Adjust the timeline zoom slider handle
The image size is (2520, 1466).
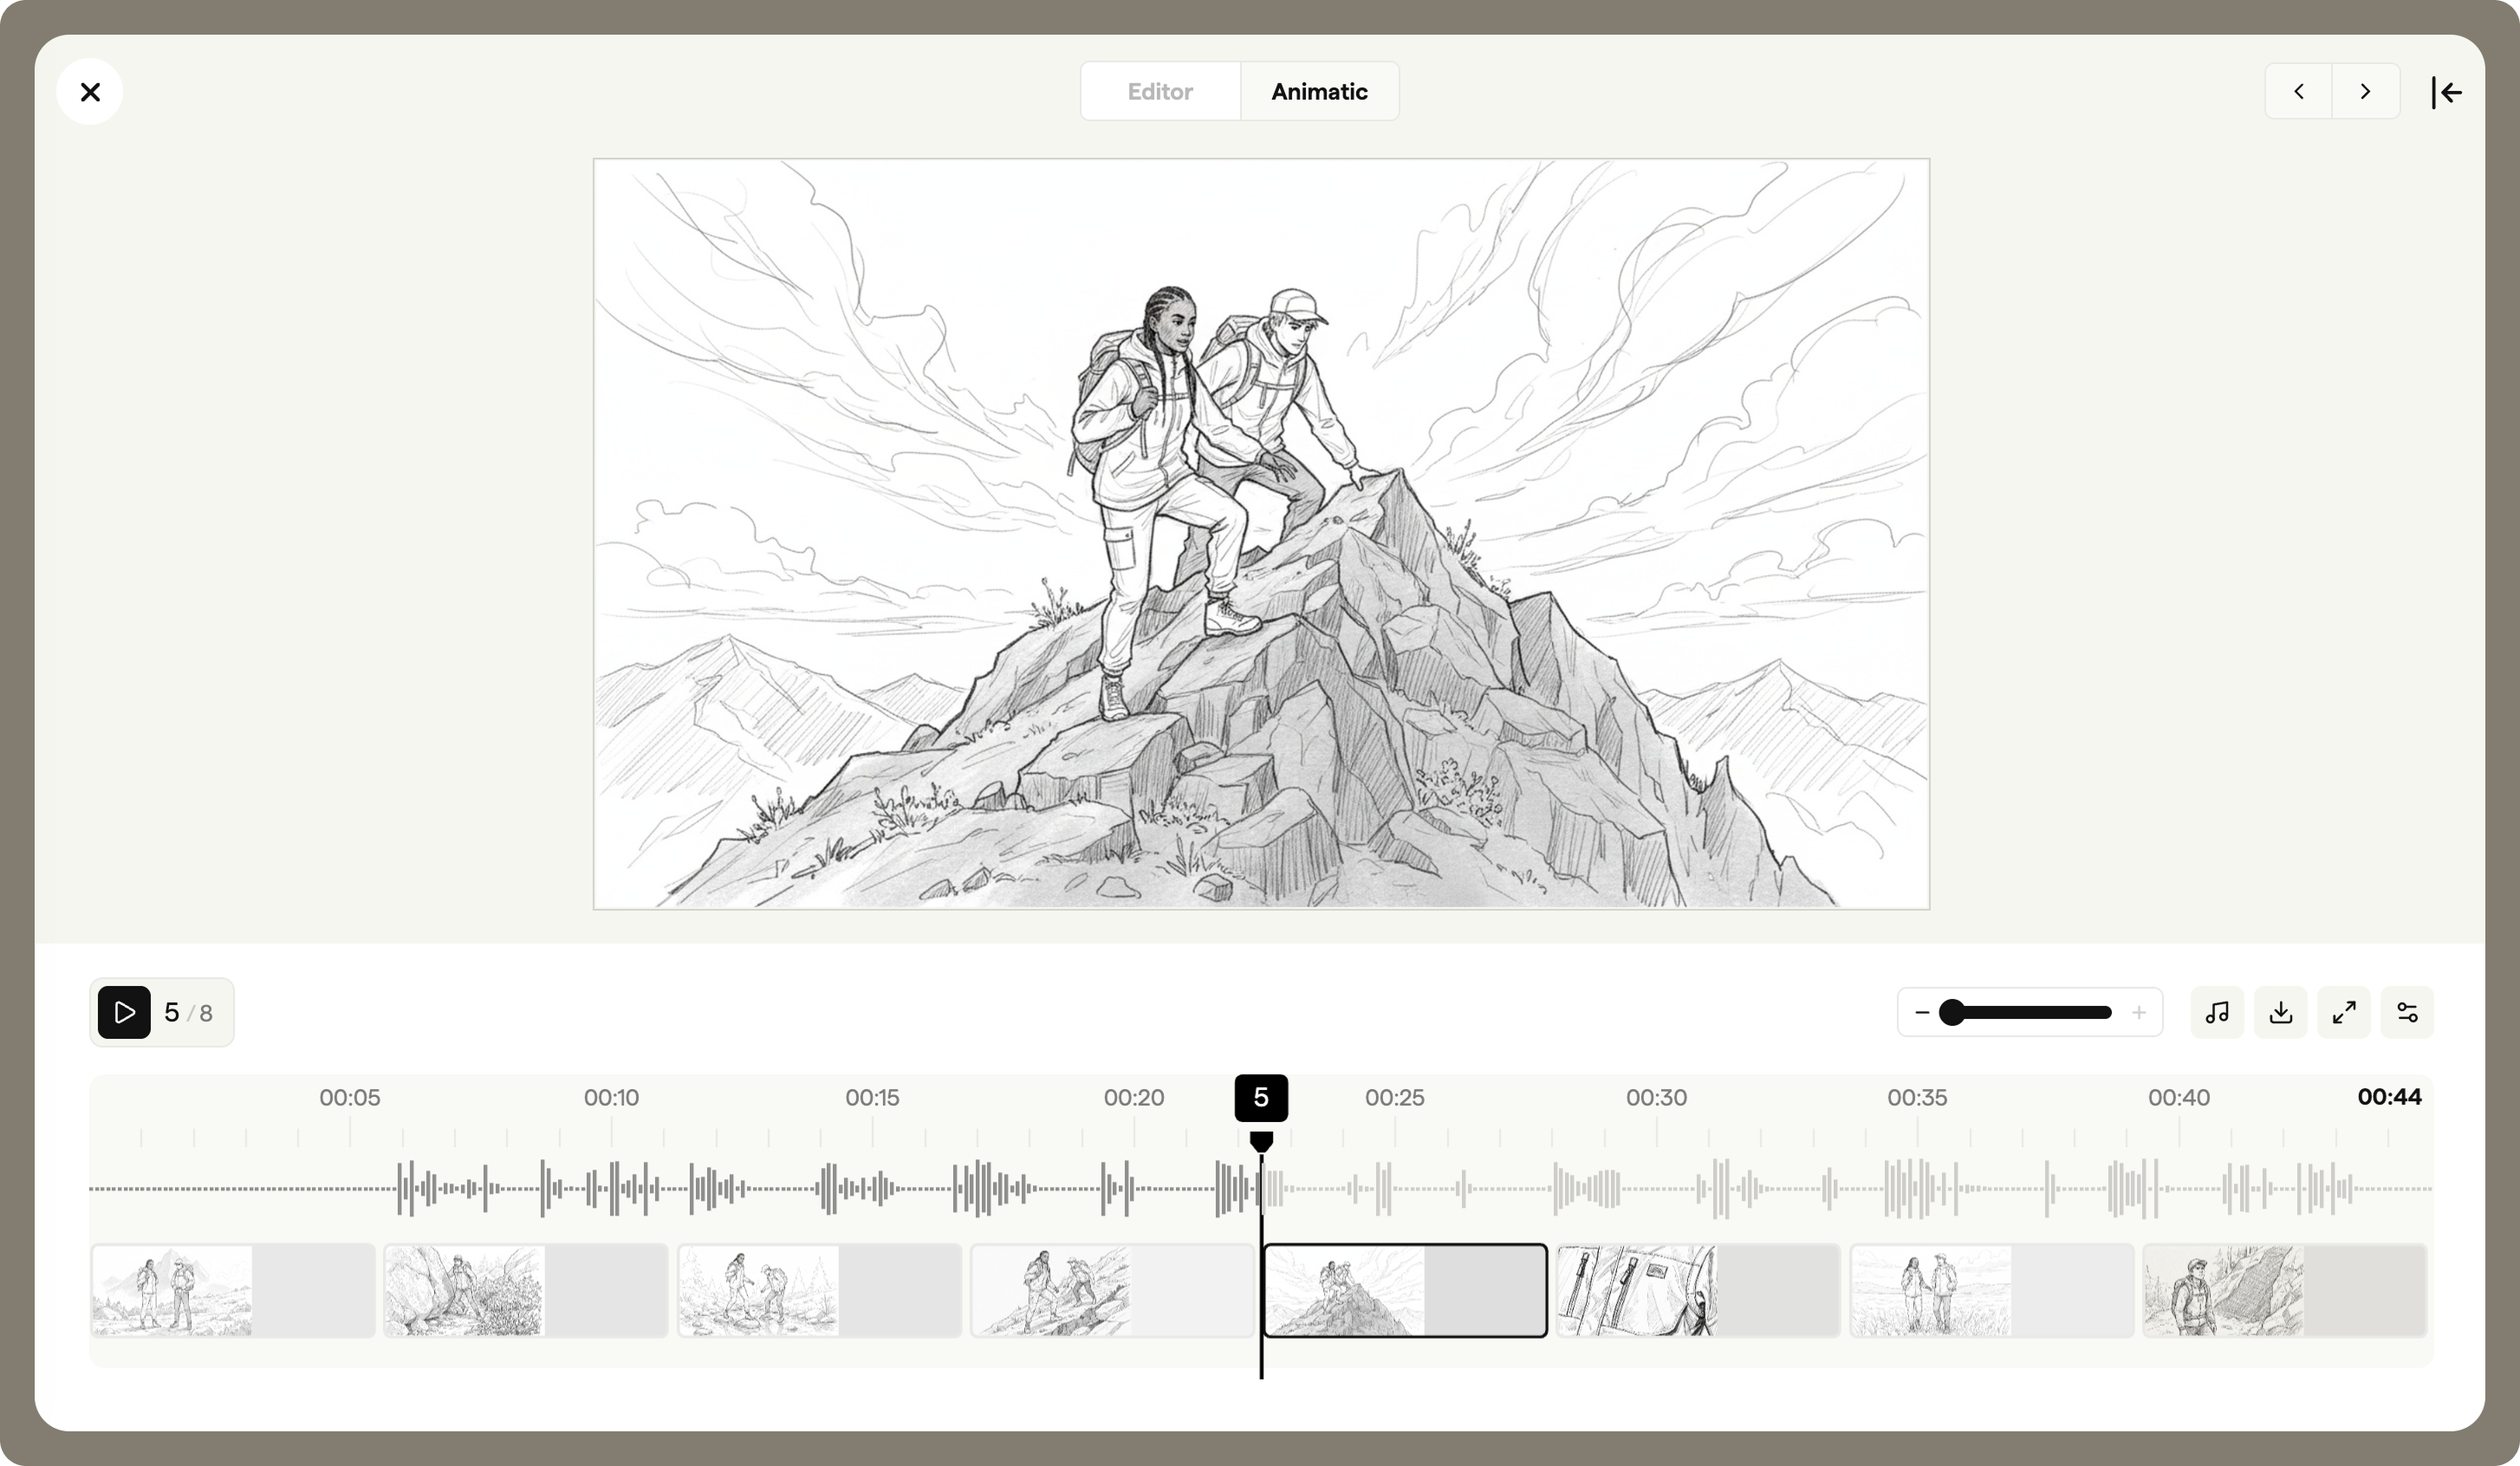coord(1953,1012)
